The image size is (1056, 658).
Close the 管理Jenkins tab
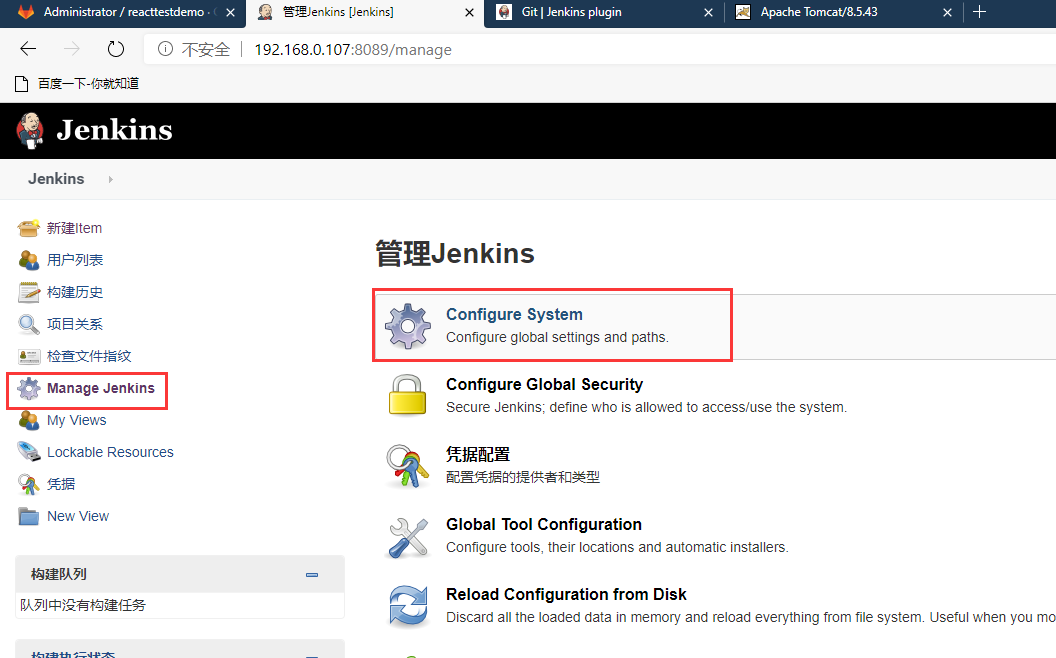click(469, 12)
